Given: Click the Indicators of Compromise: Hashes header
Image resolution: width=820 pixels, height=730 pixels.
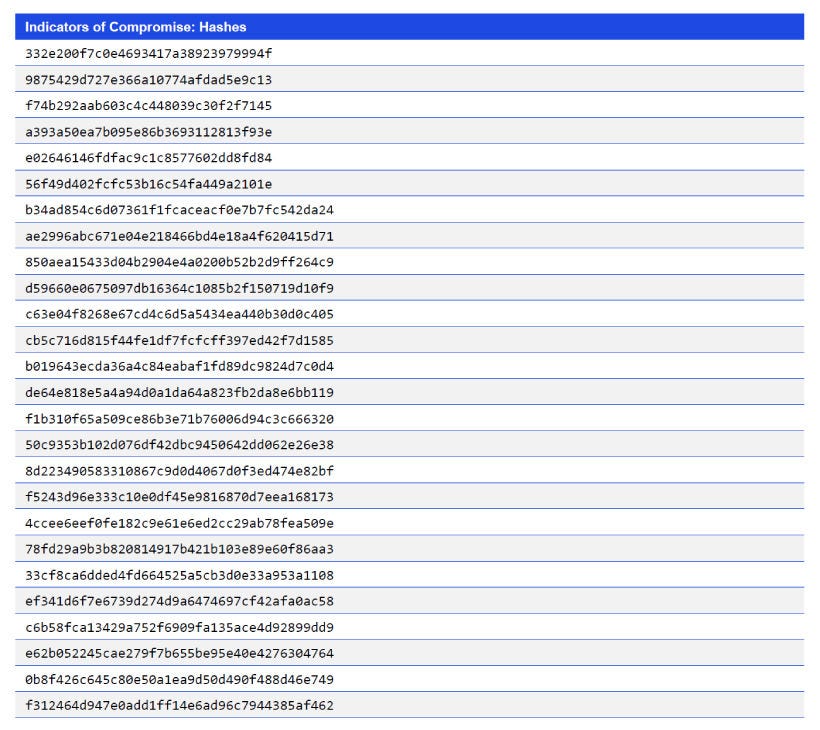Looking at the screenshot, I should click(x=140, y=27).
